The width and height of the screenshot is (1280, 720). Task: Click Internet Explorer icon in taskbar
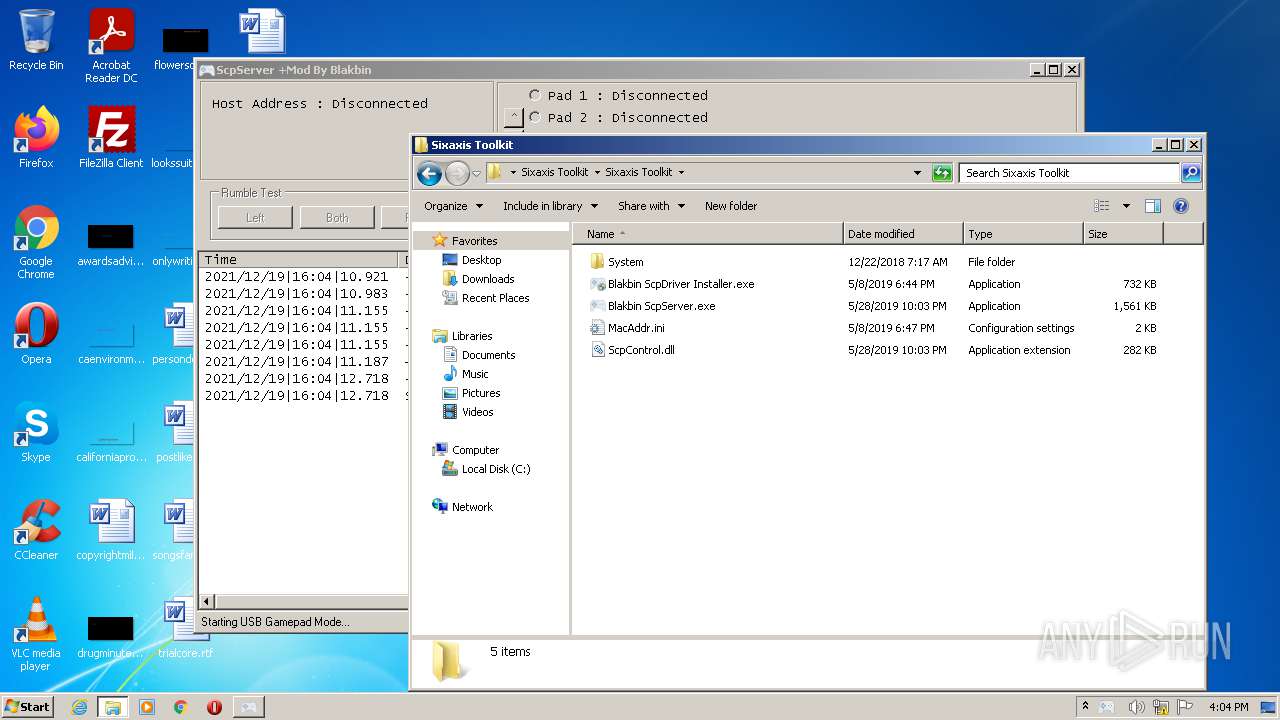[x=79, y=707]
